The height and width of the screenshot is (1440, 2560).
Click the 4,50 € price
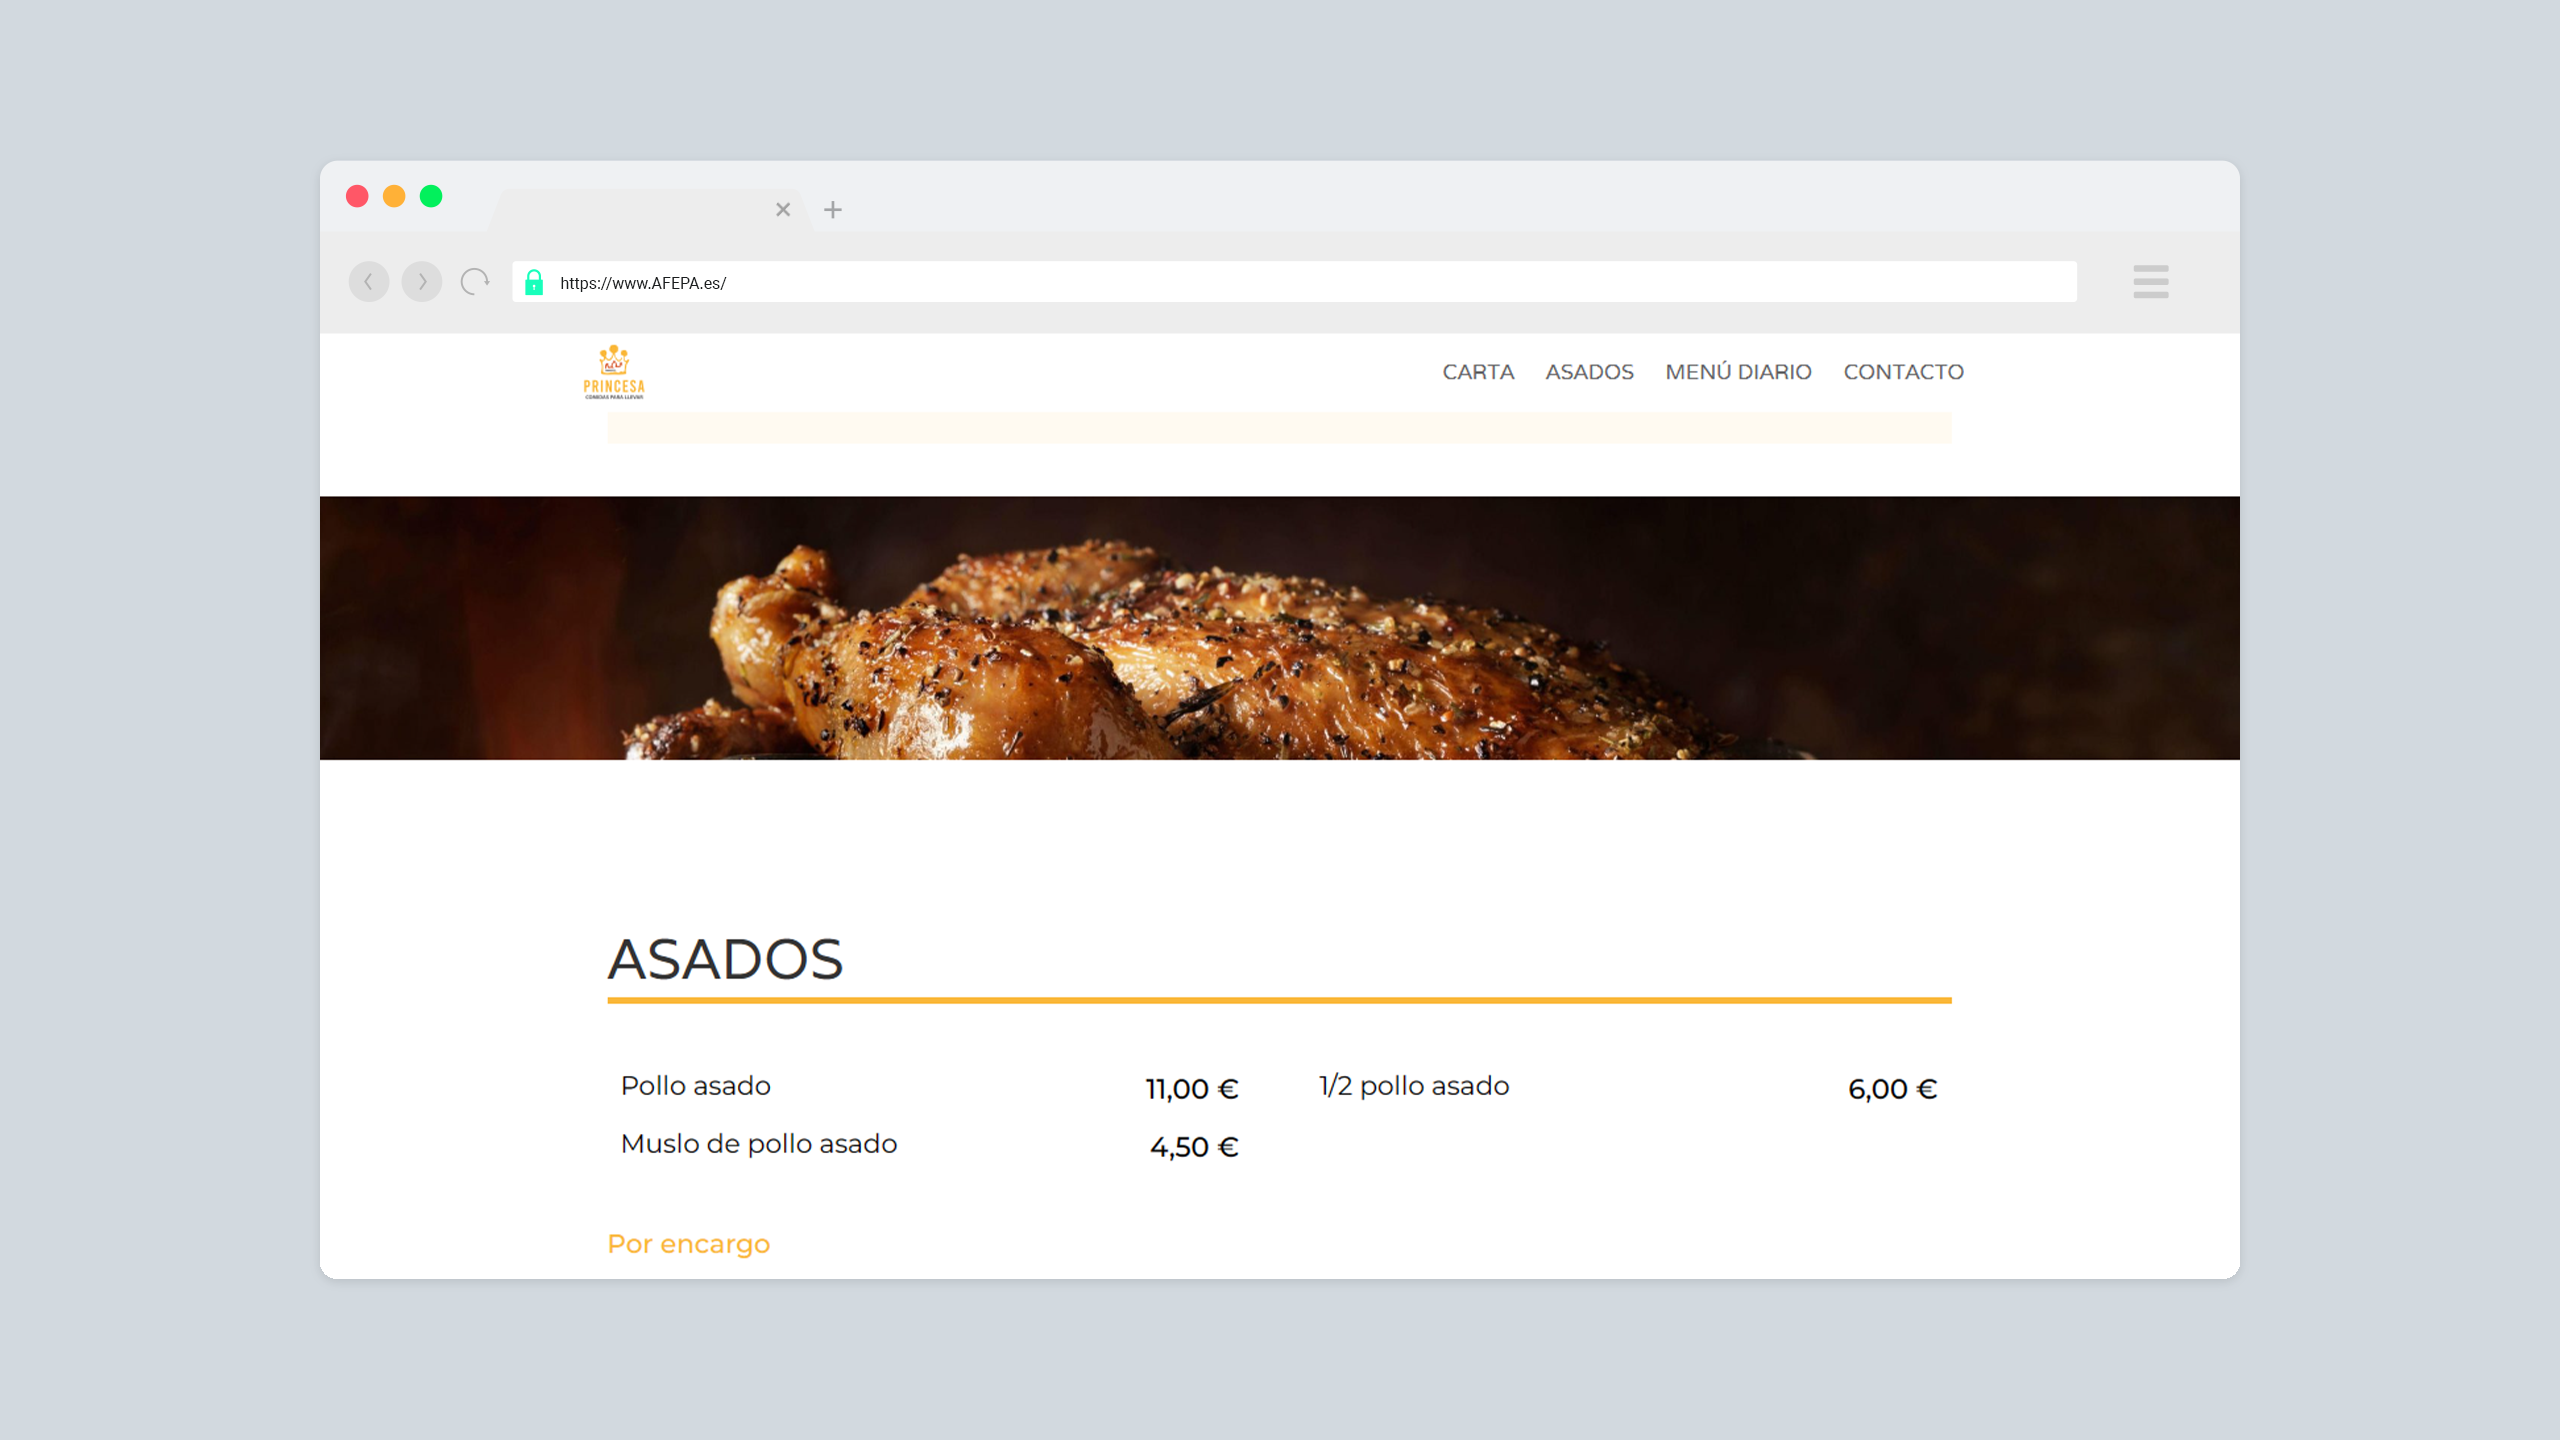tap(1194, 1147)
